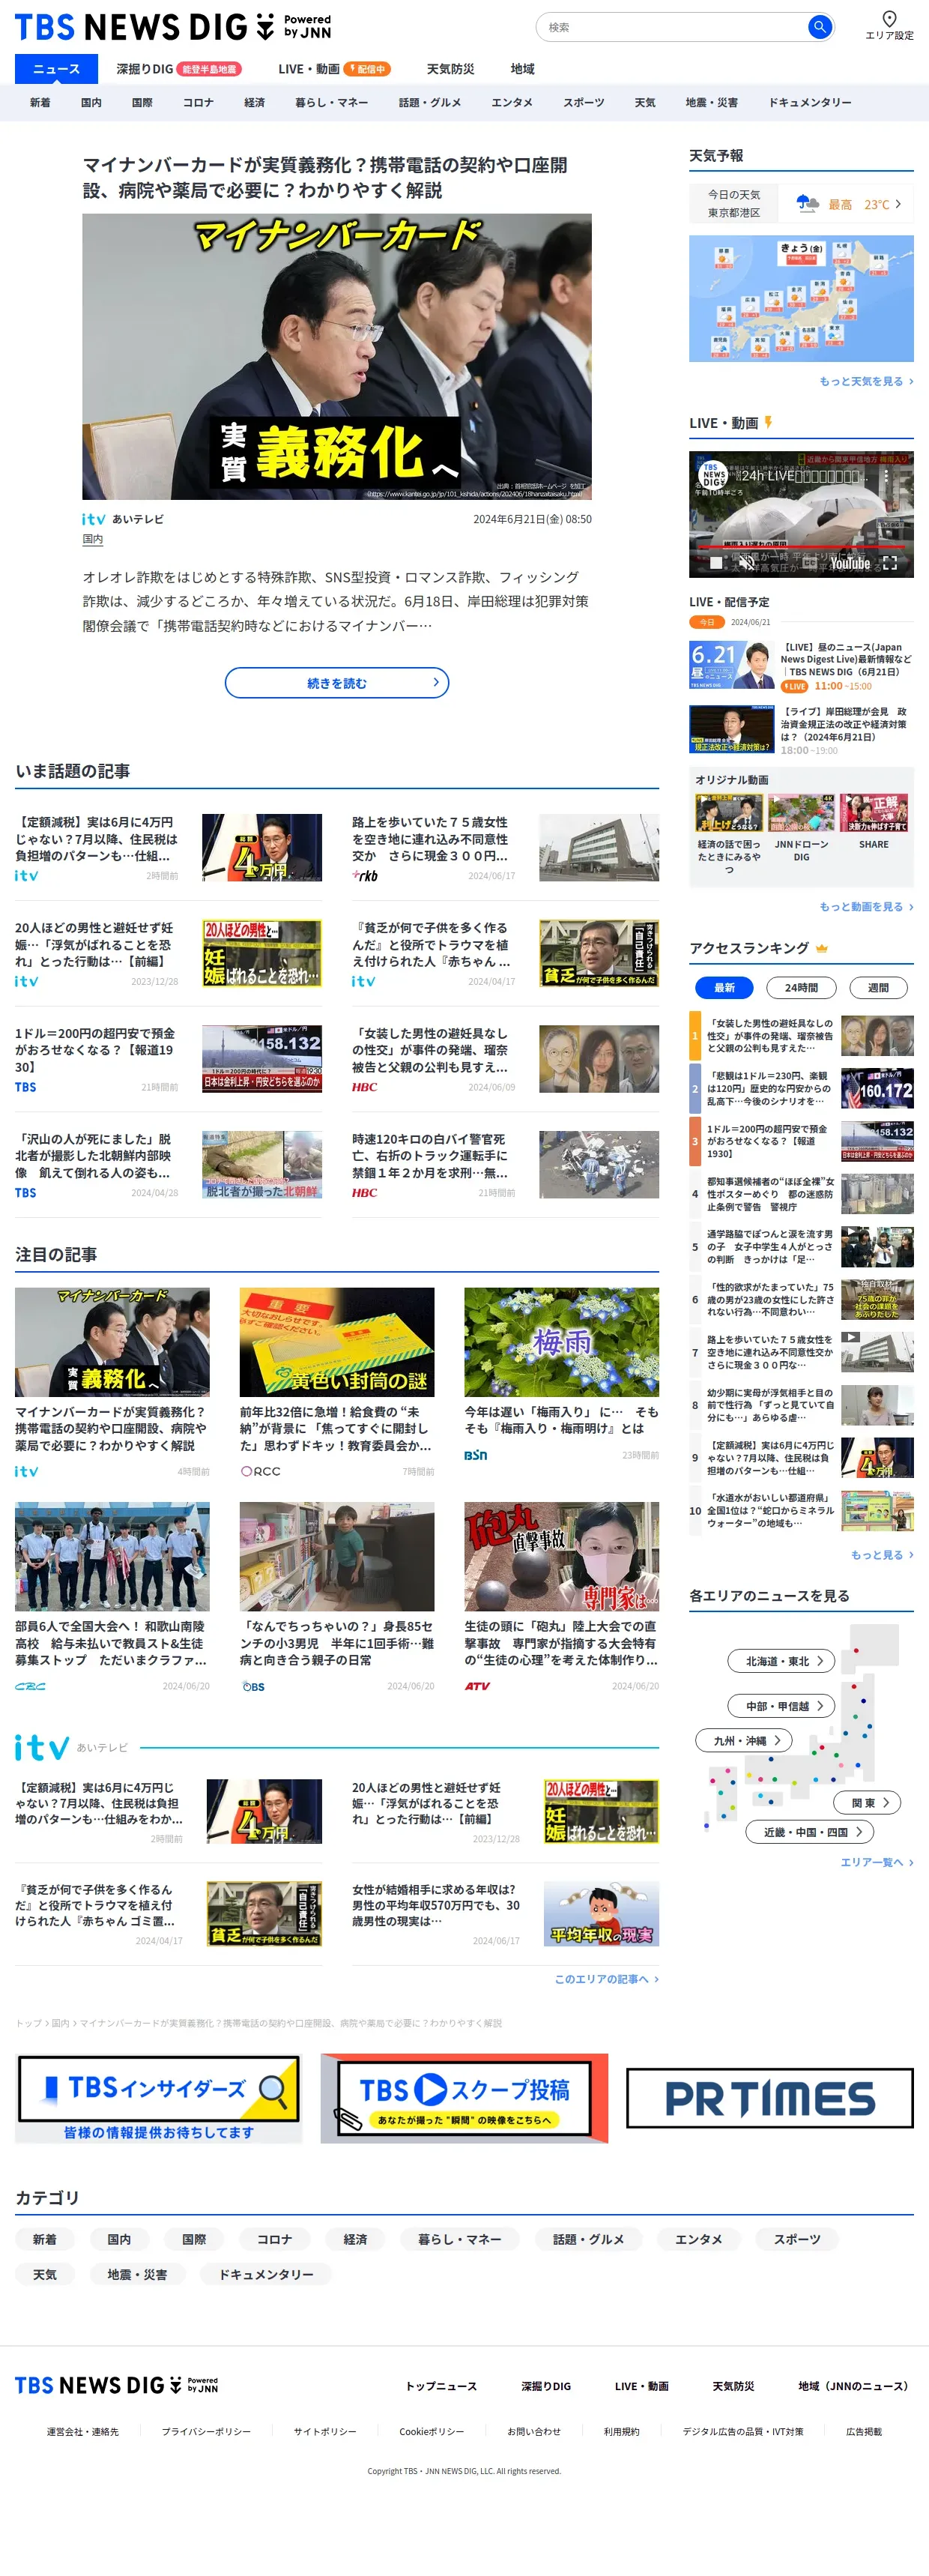Open the LIVE・動画 tab
The image size is (929, 2576).
(334, 69)
